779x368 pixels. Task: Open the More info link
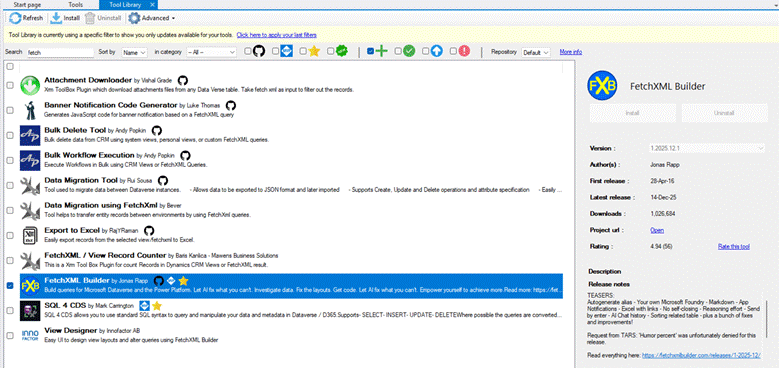[x=571, y=52]
